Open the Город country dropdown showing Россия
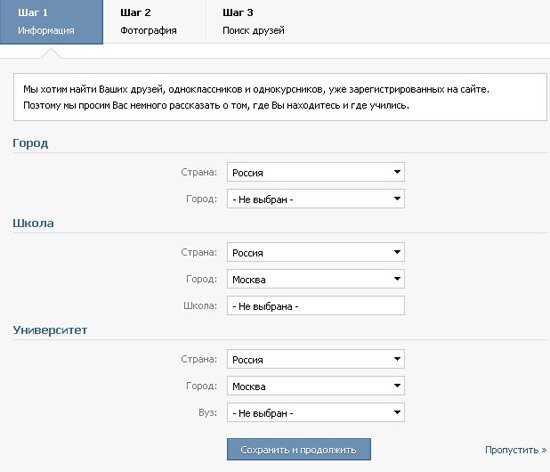 [316, 172]
